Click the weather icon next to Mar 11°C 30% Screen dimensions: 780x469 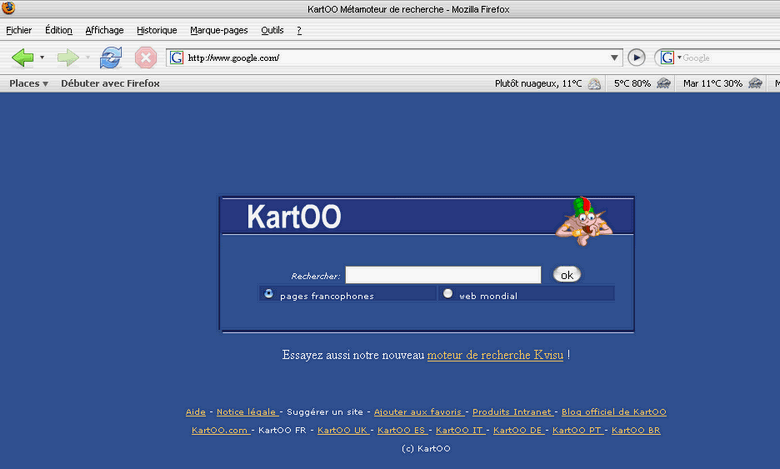tap(755, 84)
